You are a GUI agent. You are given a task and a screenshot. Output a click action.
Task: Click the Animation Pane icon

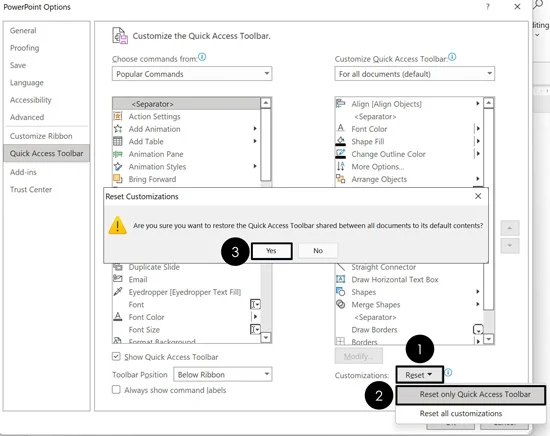point(118,154)
